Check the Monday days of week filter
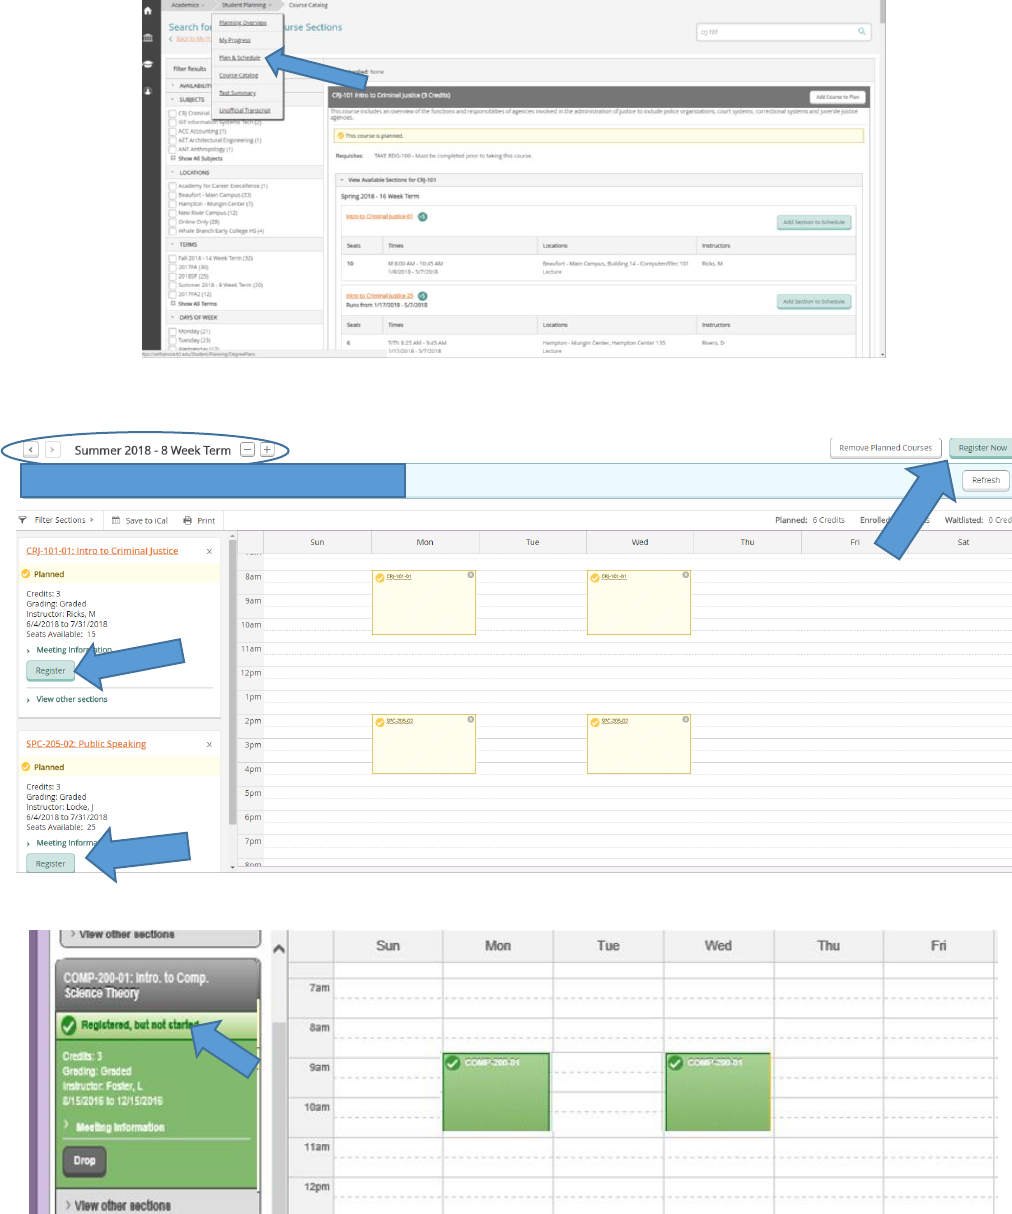This screenshot has height=1214, width=1012. pos(172,331)
